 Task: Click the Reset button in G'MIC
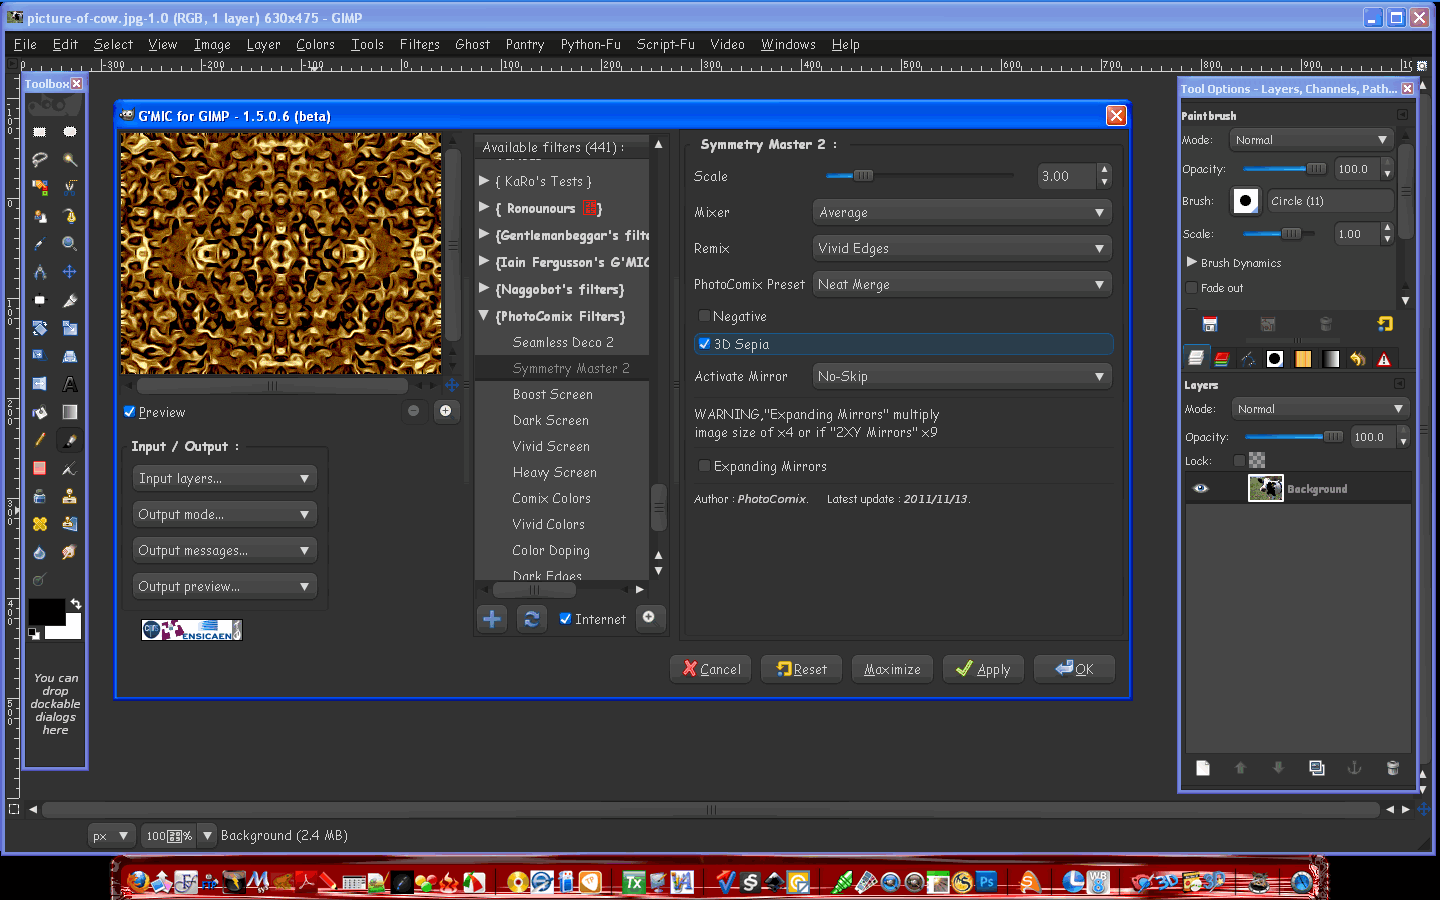[802, 669]
